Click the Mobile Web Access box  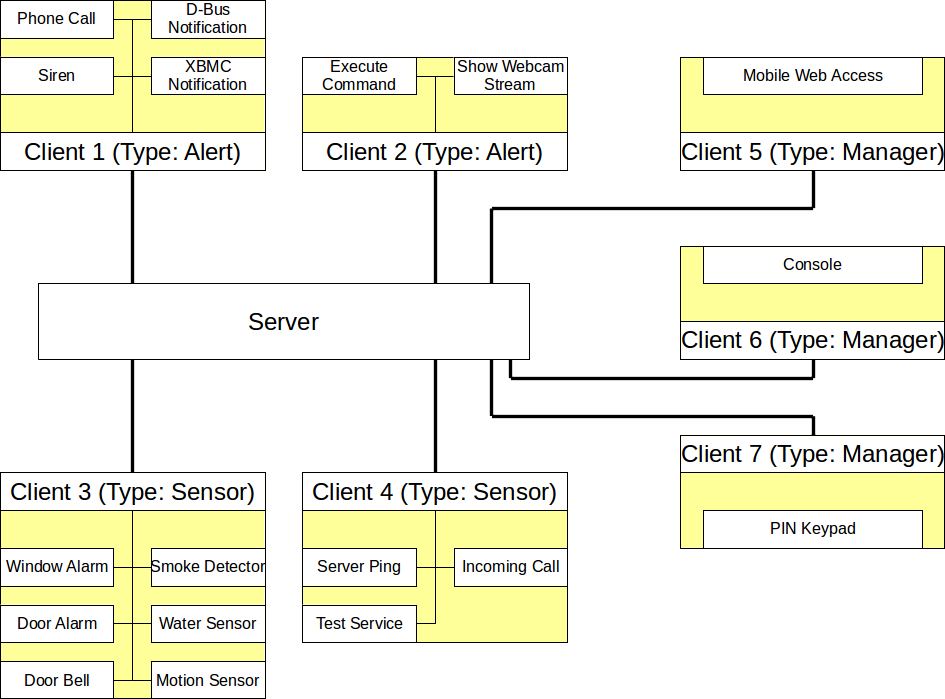click(x=812, y=76)
